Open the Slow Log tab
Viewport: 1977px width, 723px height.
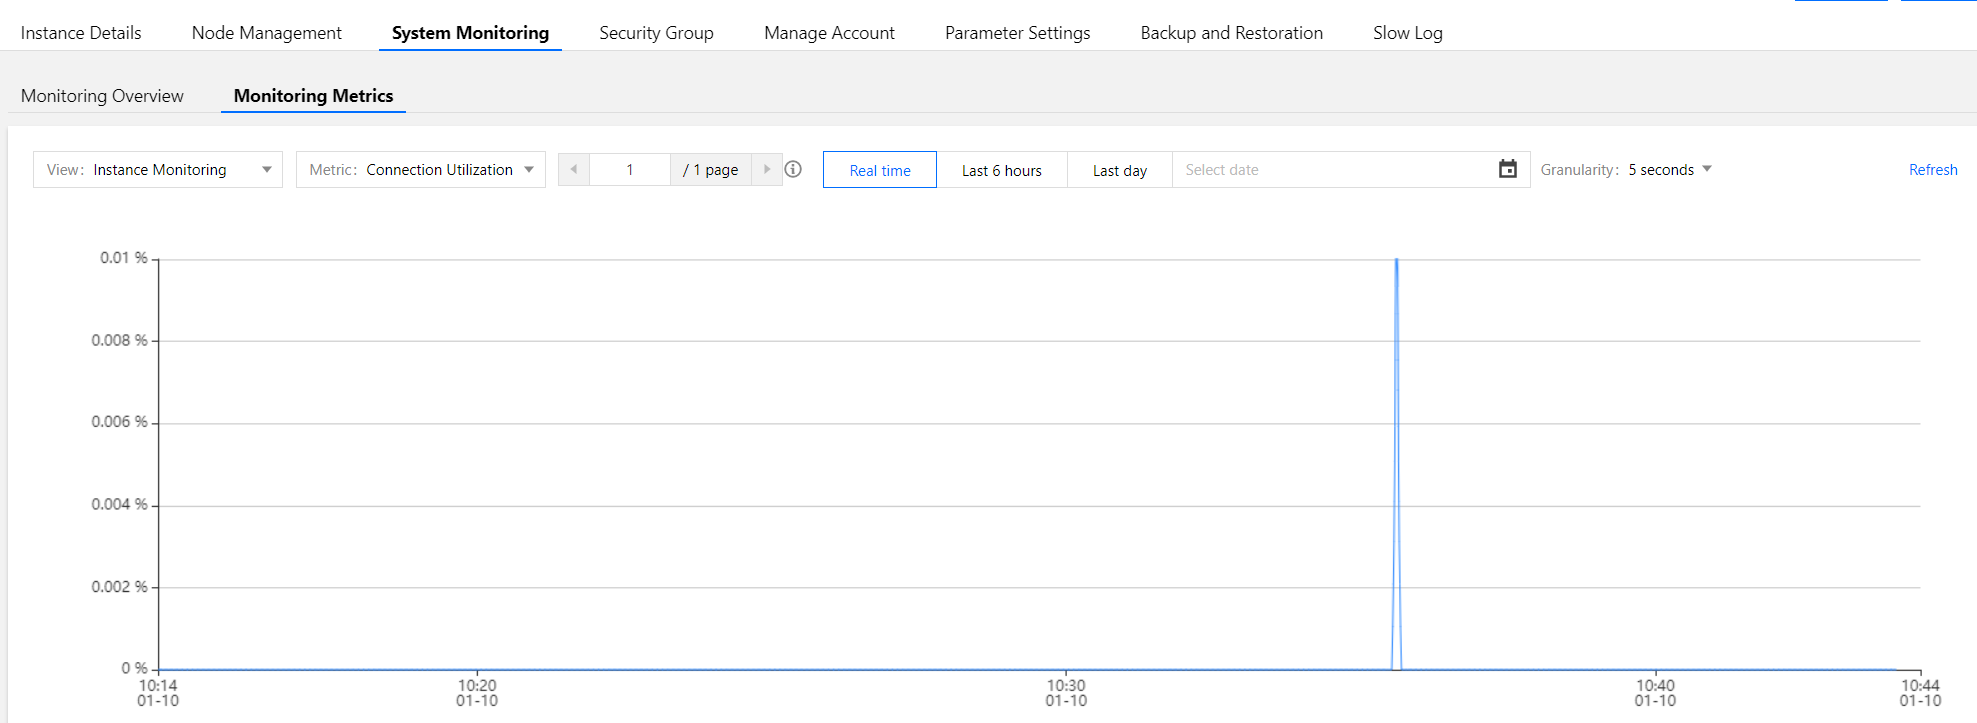point(1407,33)
